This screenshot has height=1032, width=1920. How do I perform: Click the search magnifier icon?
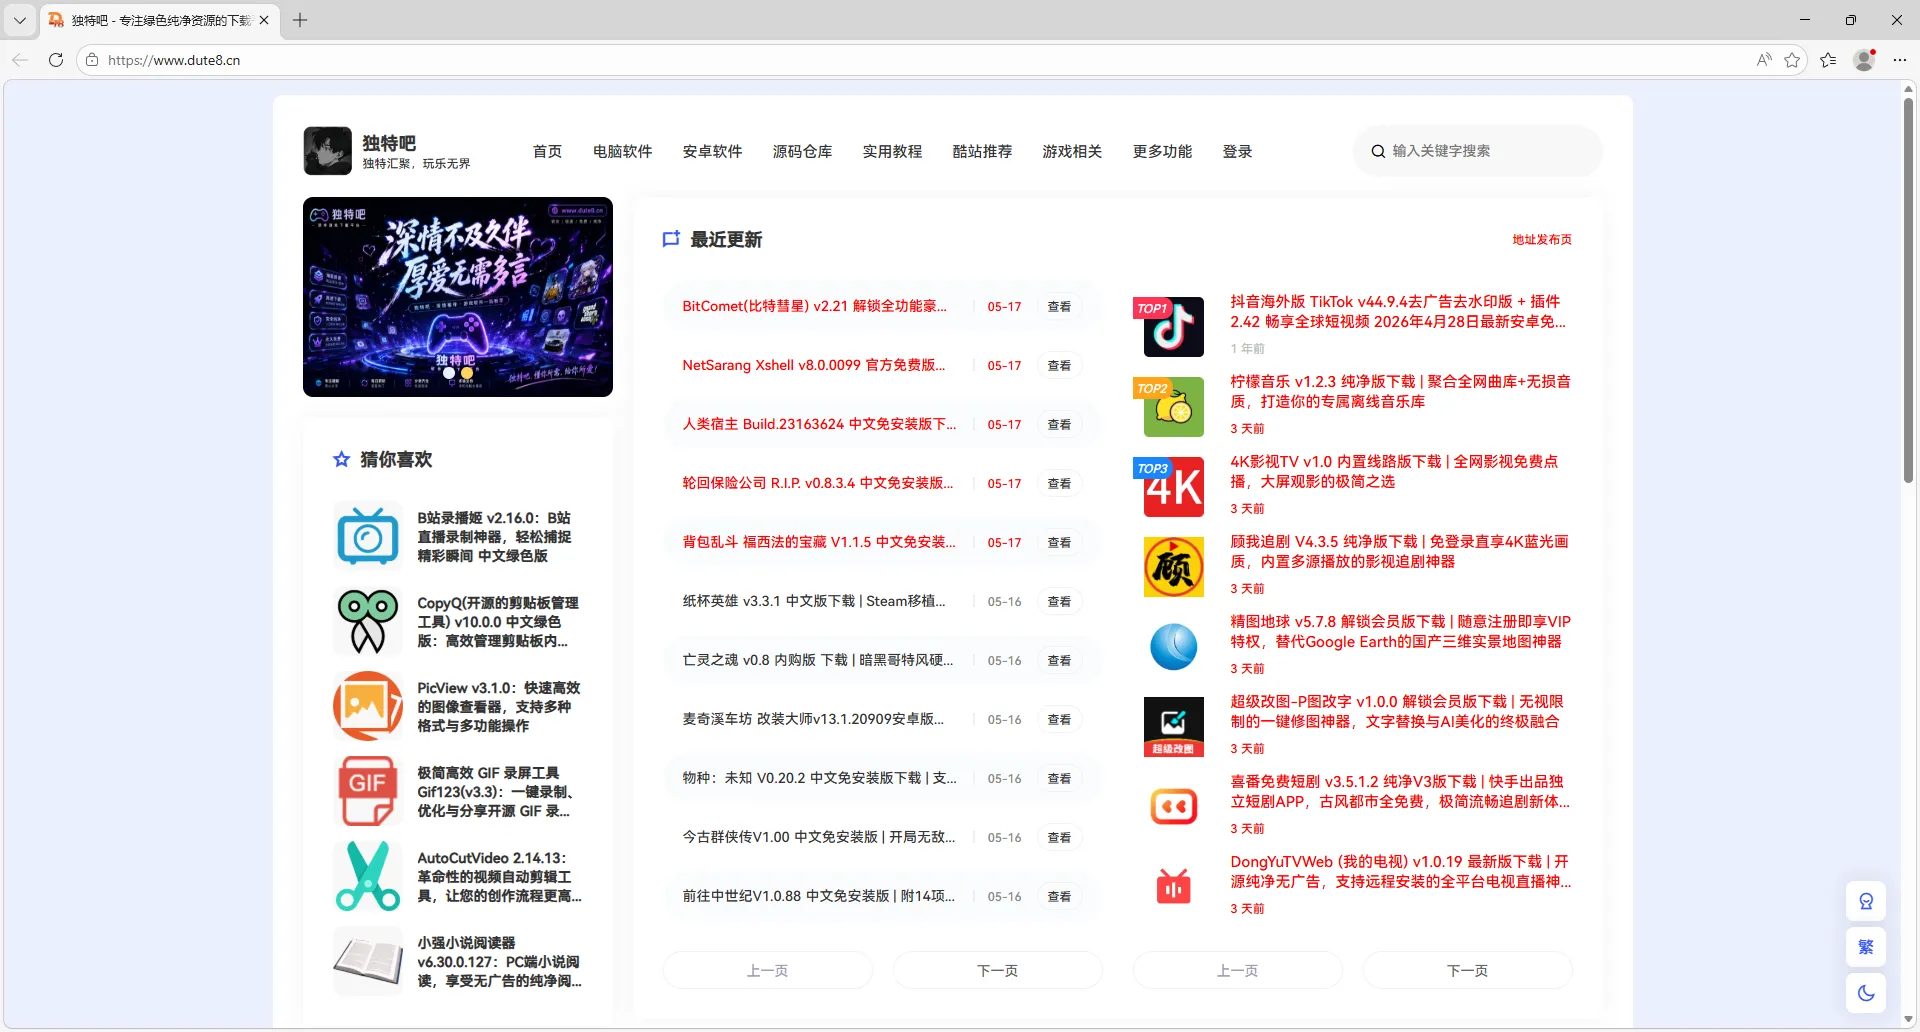pyautogui.click(x=1378, y=151)
